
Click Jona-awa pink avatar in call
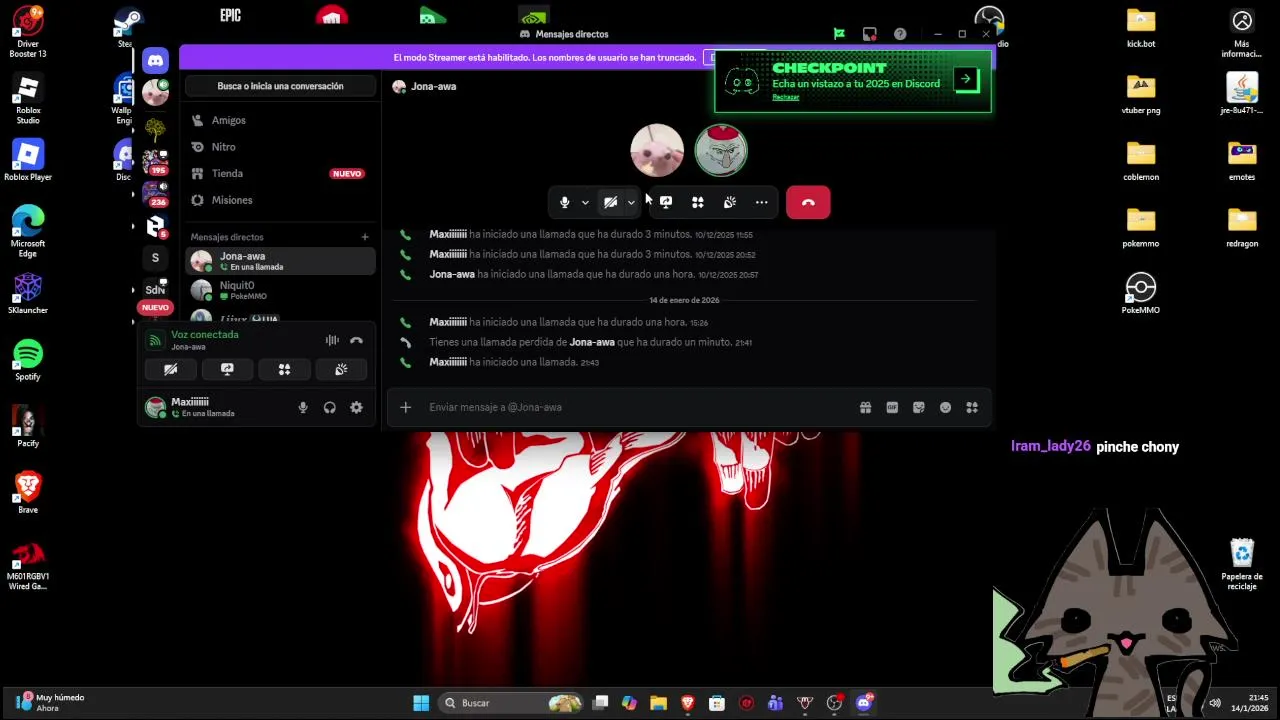[x=657, y=150]
